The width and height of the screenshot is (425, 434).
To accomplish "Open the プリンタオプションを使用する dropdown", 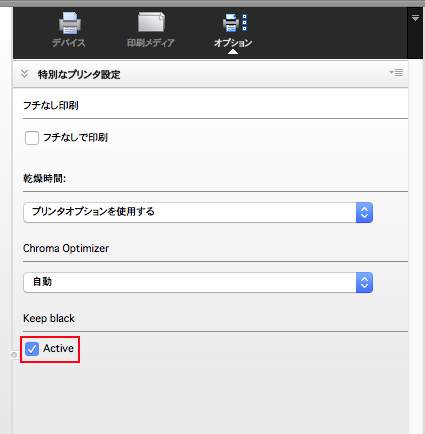I will (198, 212).
